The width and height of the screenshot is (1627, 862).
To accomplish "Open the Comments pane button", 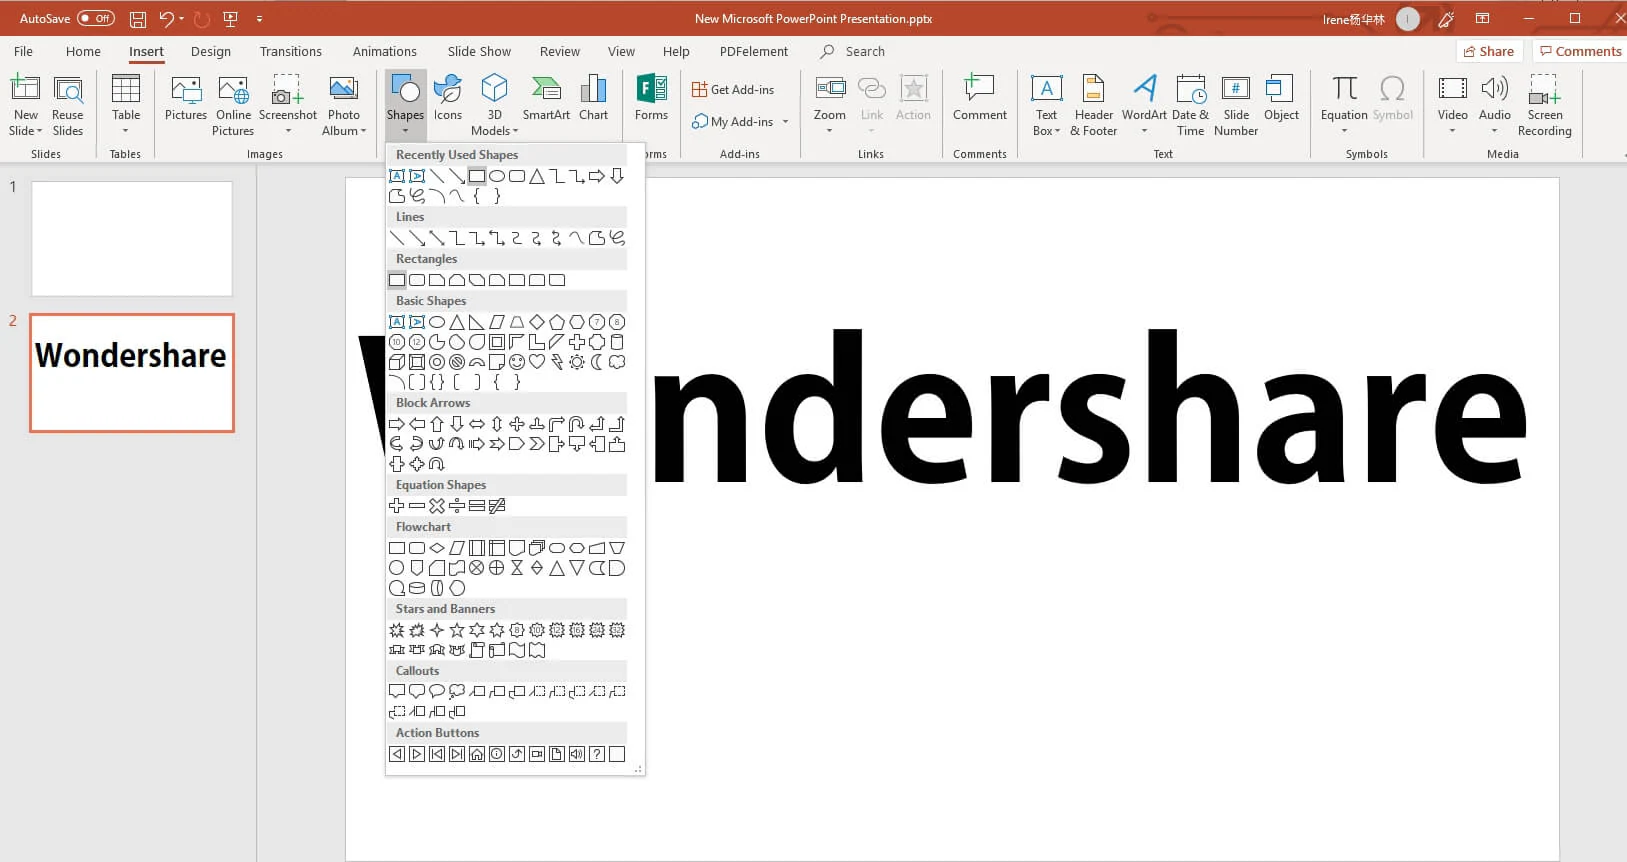I will click(x=1580, y=51).
